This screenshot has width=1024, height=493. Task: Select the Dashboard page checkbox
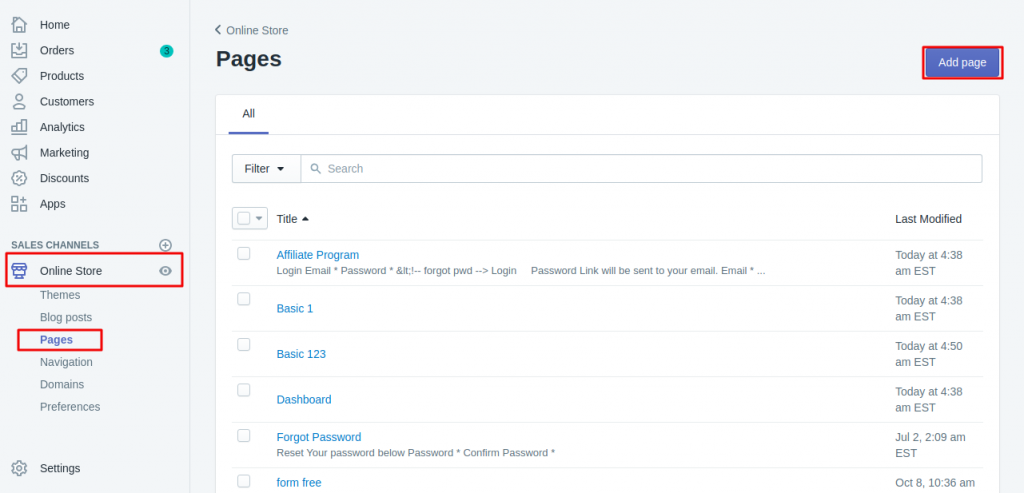pyautogui.click(x=244, y=389)
